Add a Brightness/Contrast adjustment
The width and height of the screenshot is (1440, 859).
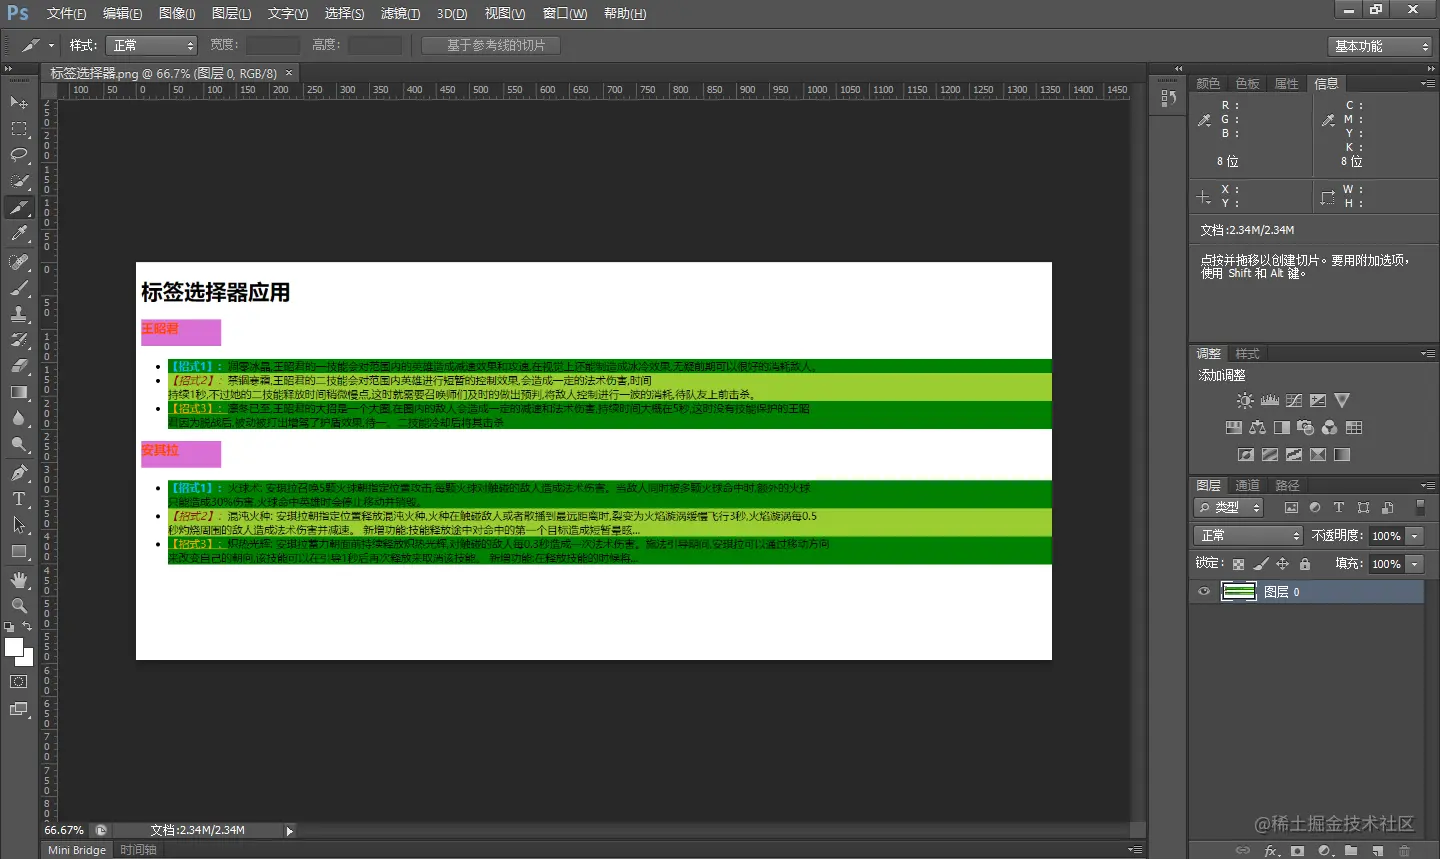click(1245, 400)
